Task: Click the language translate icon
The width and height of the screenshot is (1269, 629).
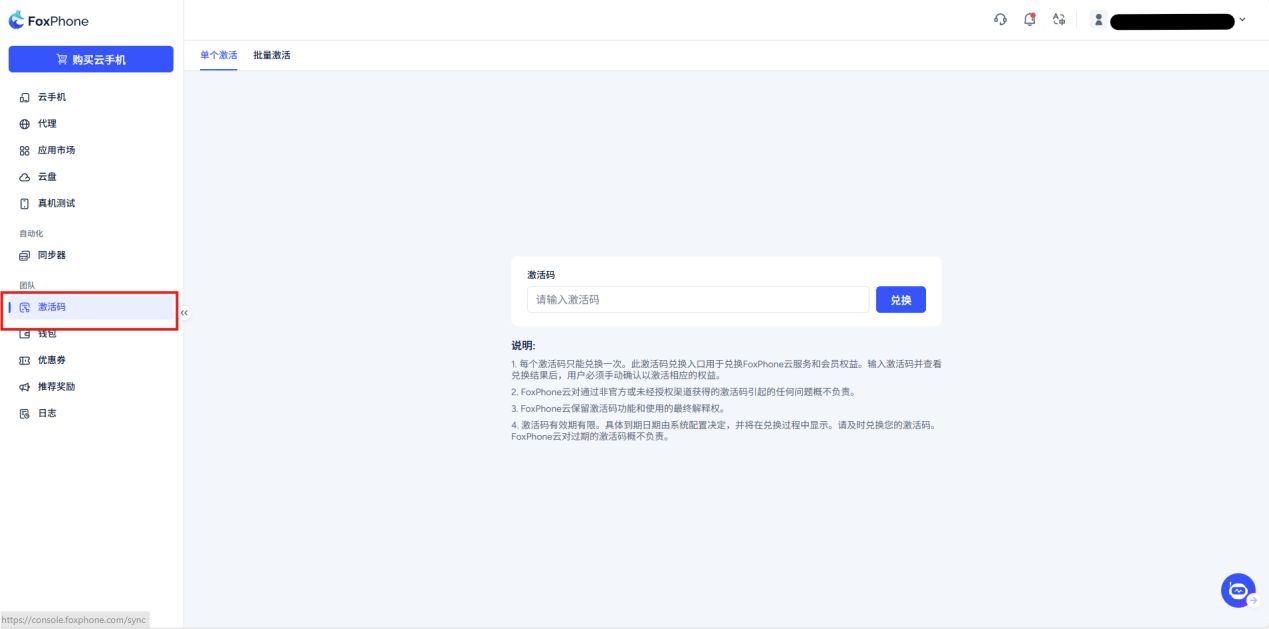Action: pos(1058,20)
